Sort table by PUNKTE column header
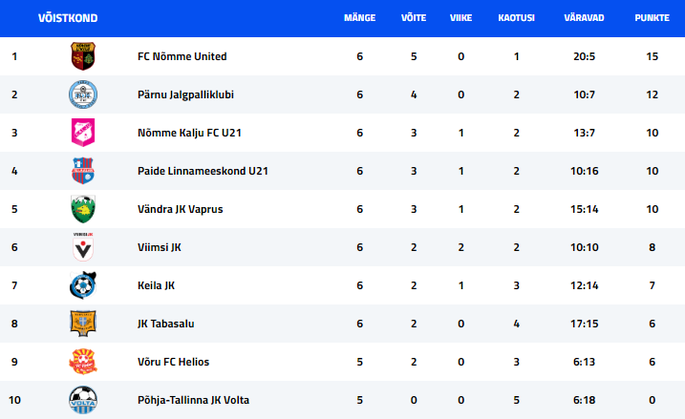This screenshot has width=685, height=419. [652, 18]
